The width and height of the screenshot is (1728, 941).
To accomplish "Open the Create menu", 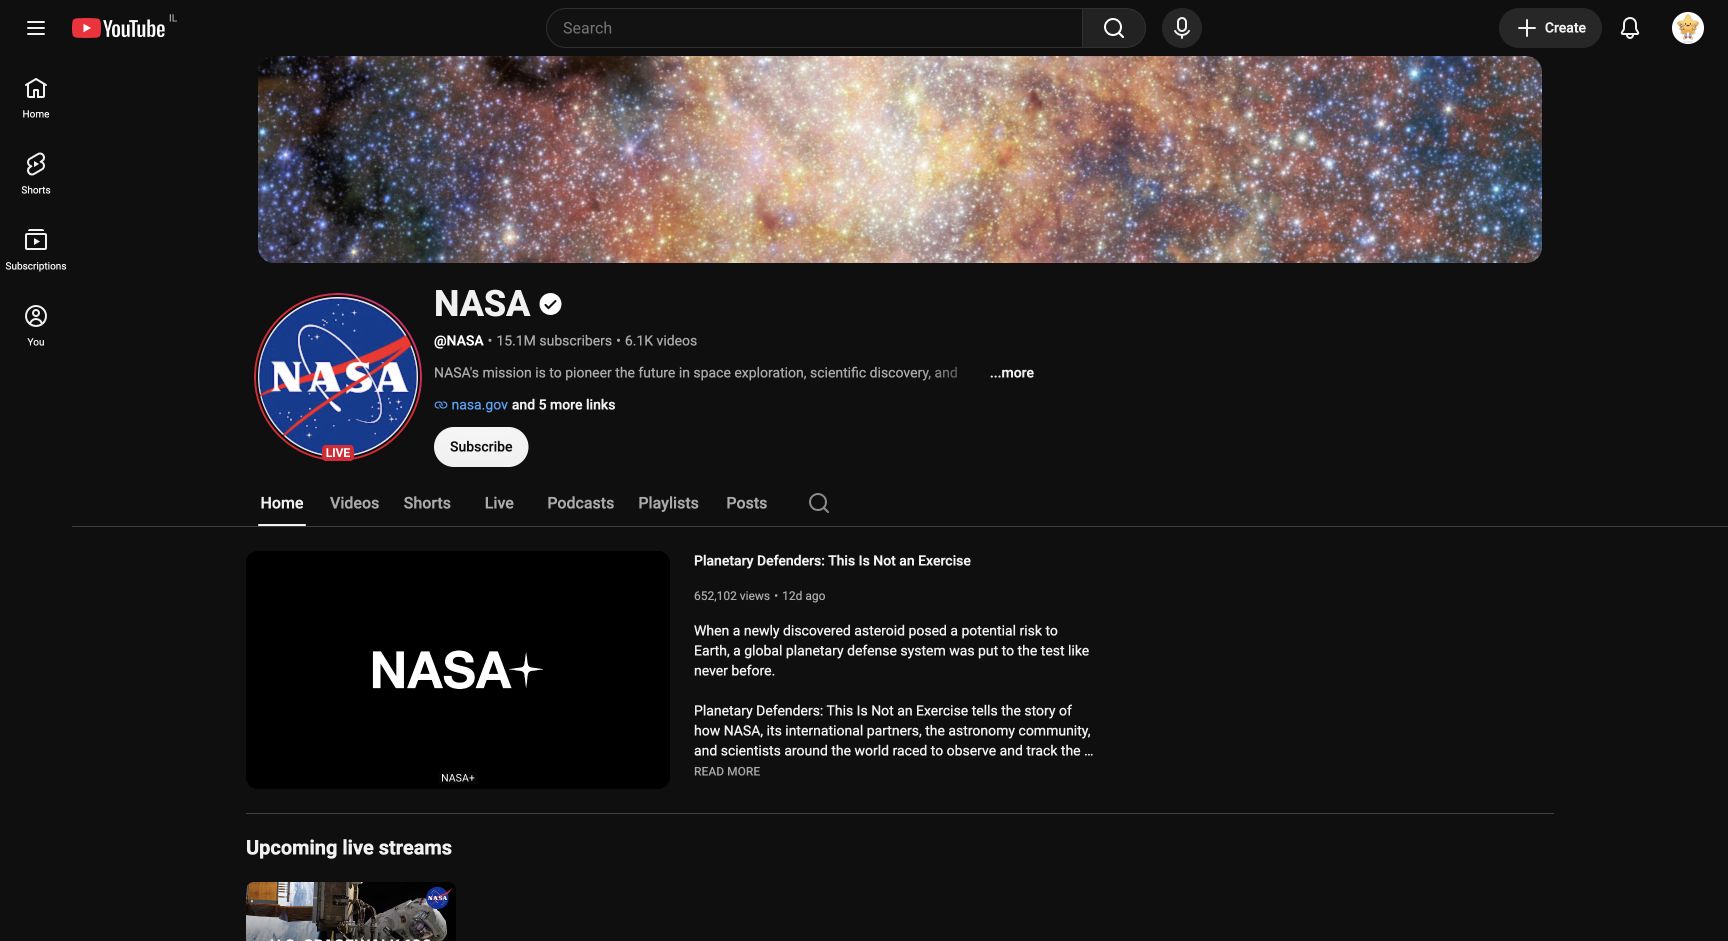I will click(1550, 28).
